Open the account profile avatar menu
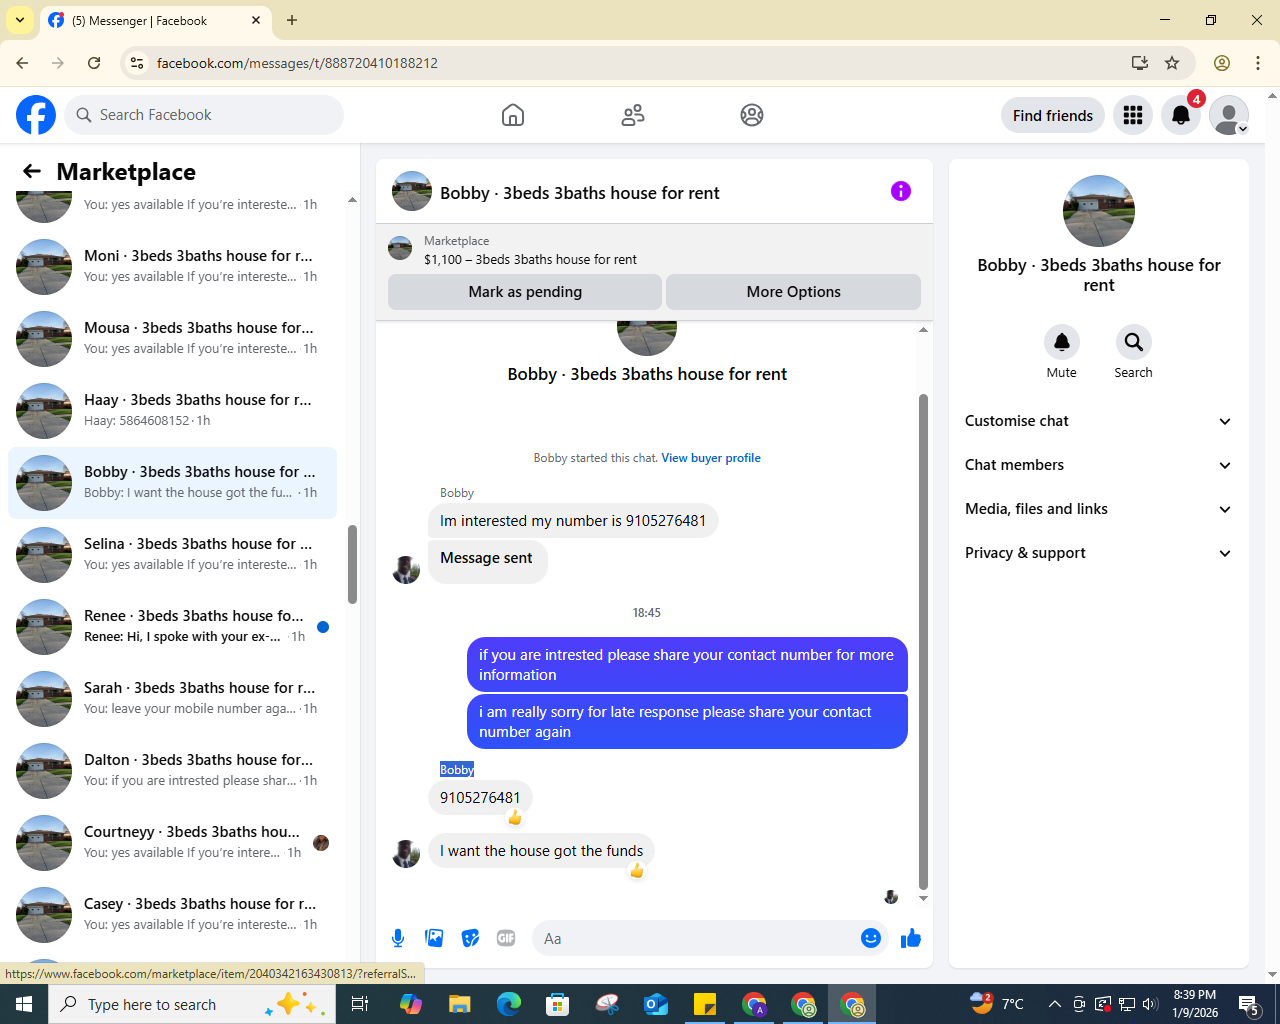Viewport: 1280px width, 1024px height. pyautogui.click(x=1229, y=115)
